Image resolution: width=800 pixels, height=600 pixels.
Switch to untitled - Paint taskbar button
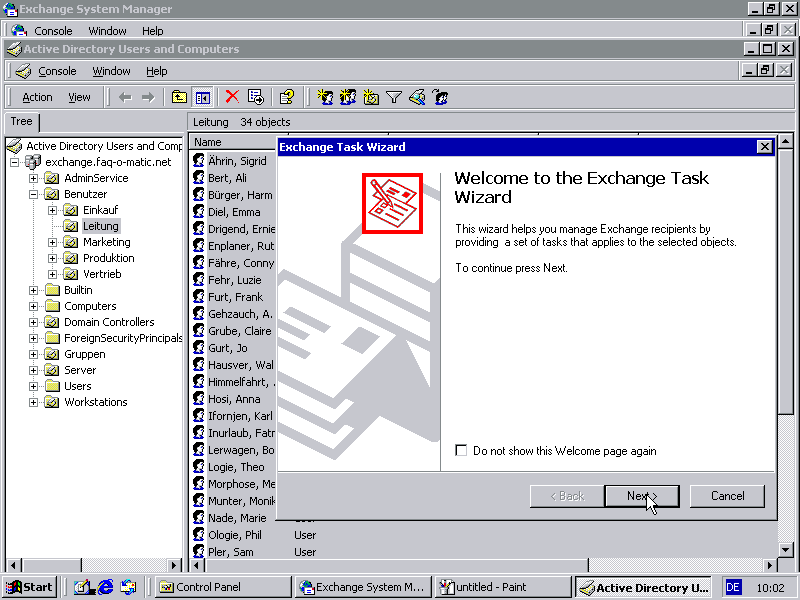tap(503, 587)
